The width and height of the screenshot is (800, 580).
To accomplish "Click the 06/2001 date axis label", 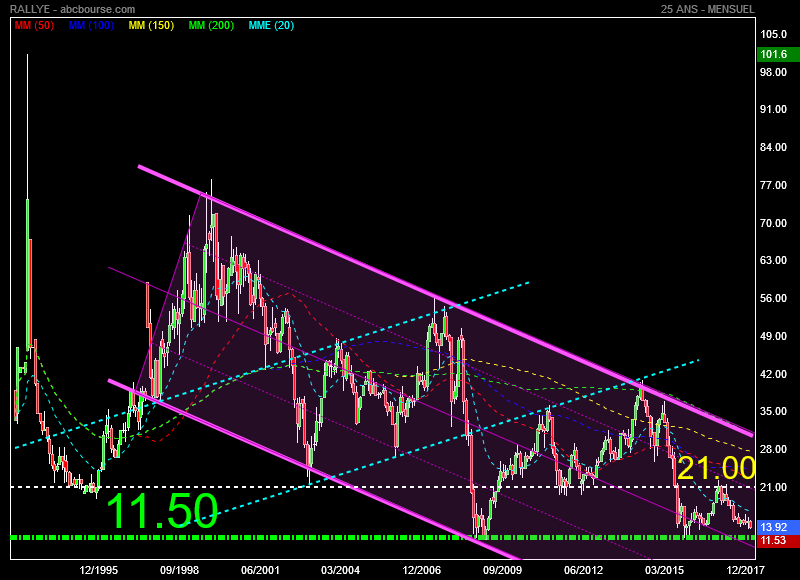I will pyautogui.click(x=260, y=570).
